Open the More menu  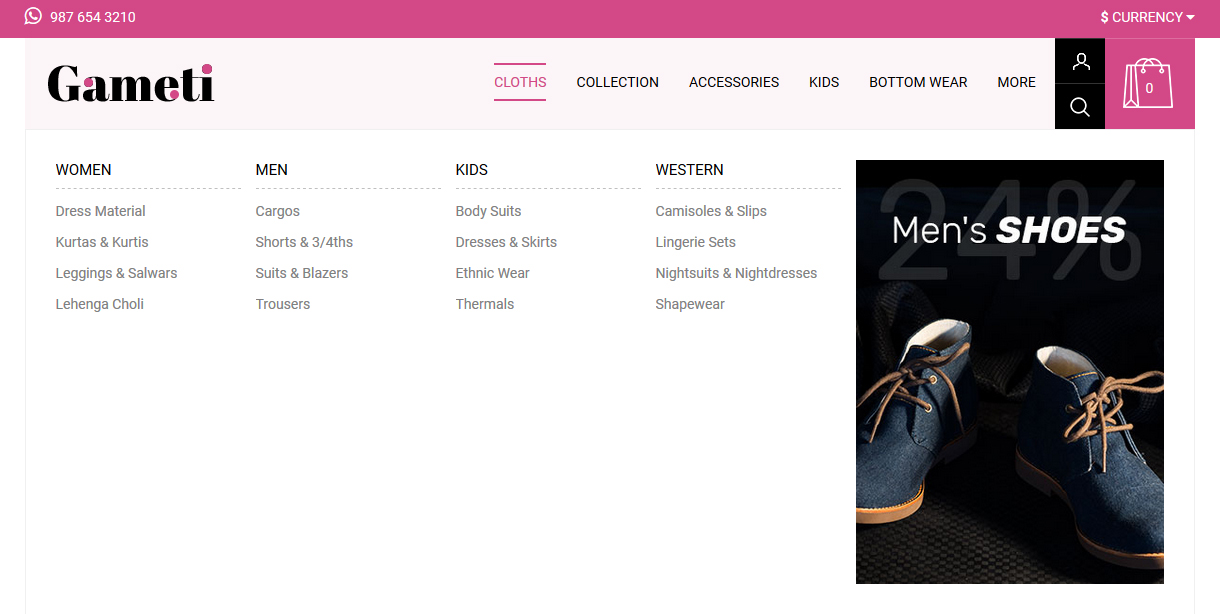[x=1016, y=82]
